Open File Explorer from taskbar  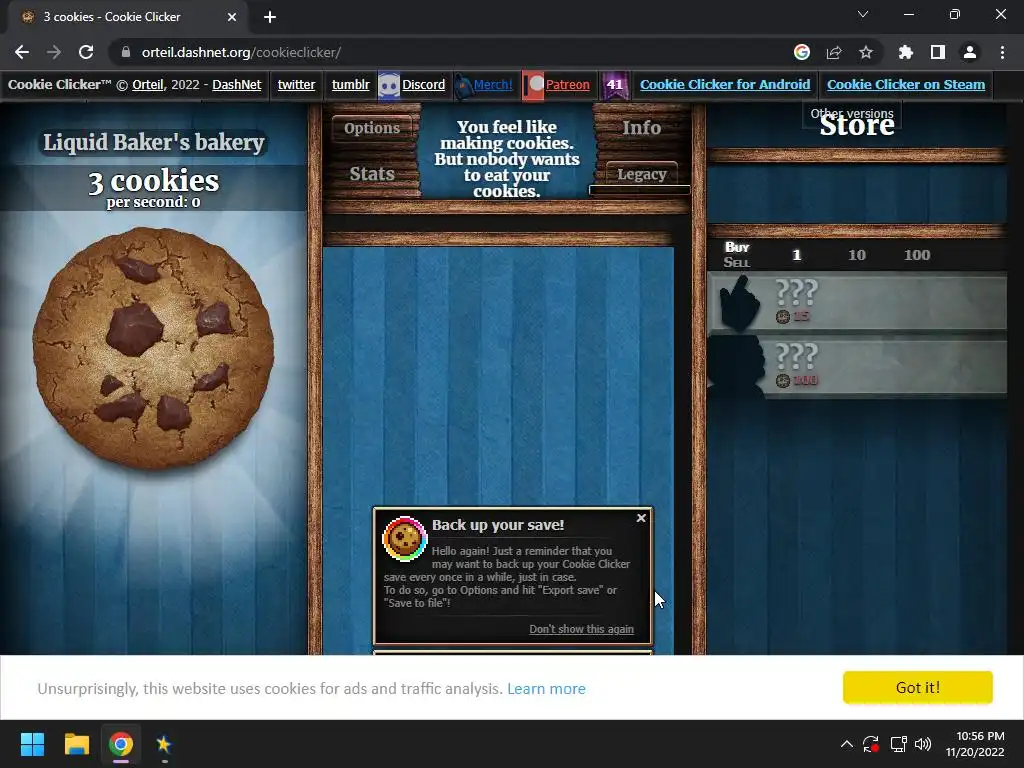point(76,744)
